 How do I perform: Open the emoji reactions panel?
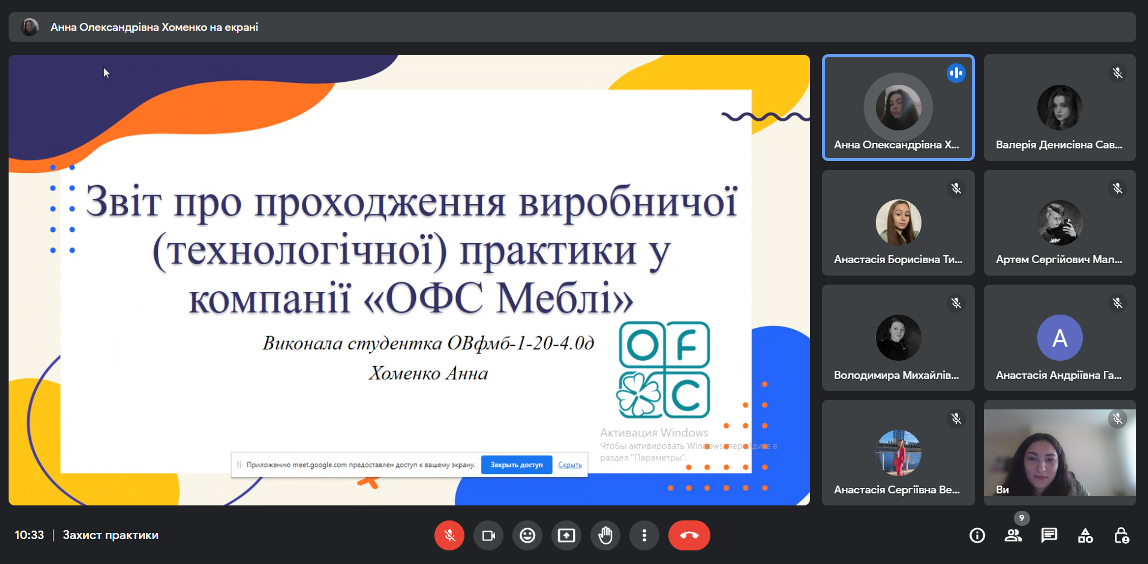point(527,535)
